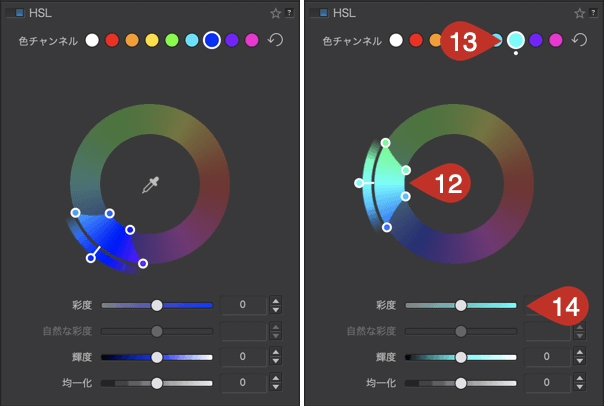Select the red channel swatch in left panel
604x406 pixels.
(112, 40)
